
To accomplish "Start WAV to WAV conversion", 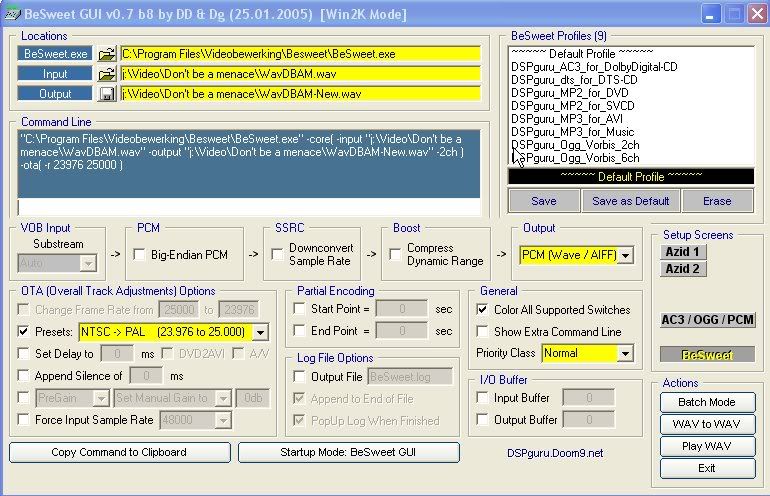I will [707, 424].
